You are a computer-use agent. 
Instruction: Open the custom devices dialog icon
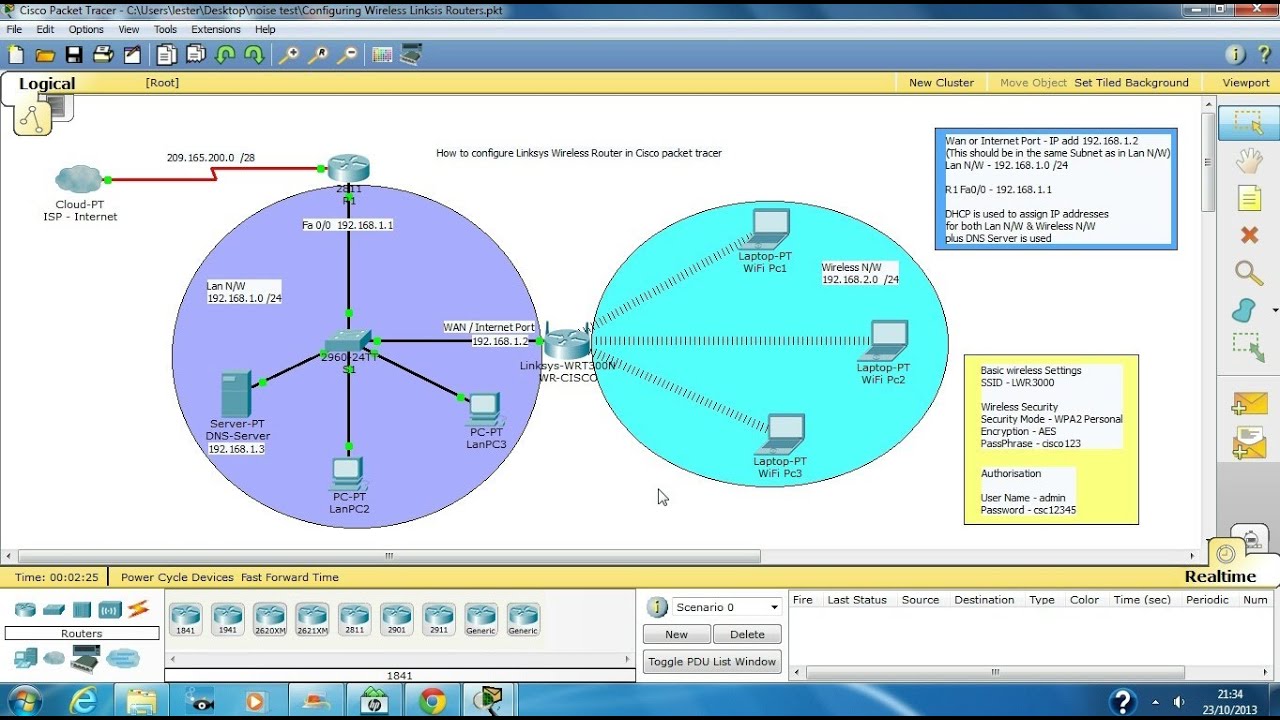[x=411, y=55]
